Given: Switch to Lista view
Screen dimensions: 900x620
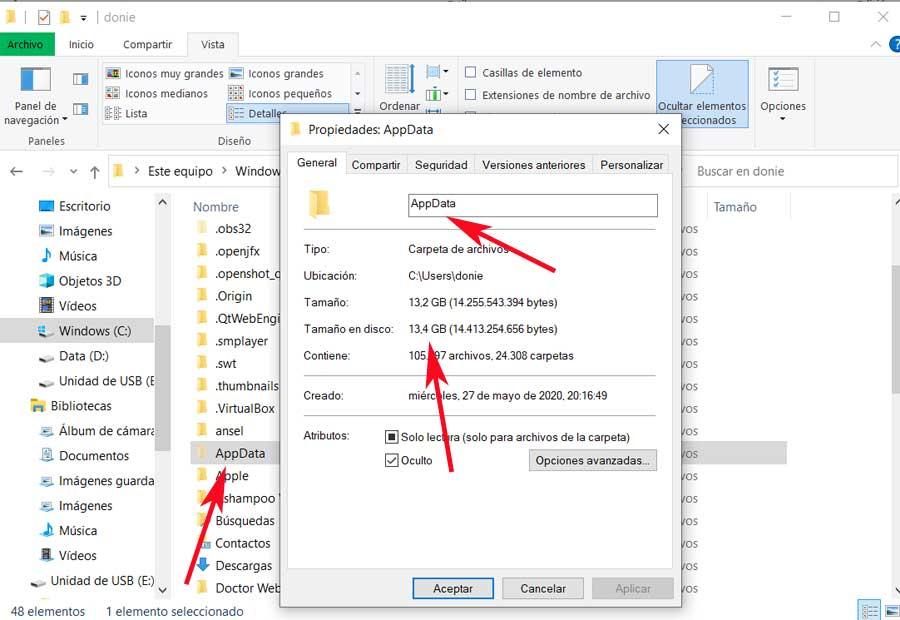Looking at the screenshot, I should (x=127, y=113).
